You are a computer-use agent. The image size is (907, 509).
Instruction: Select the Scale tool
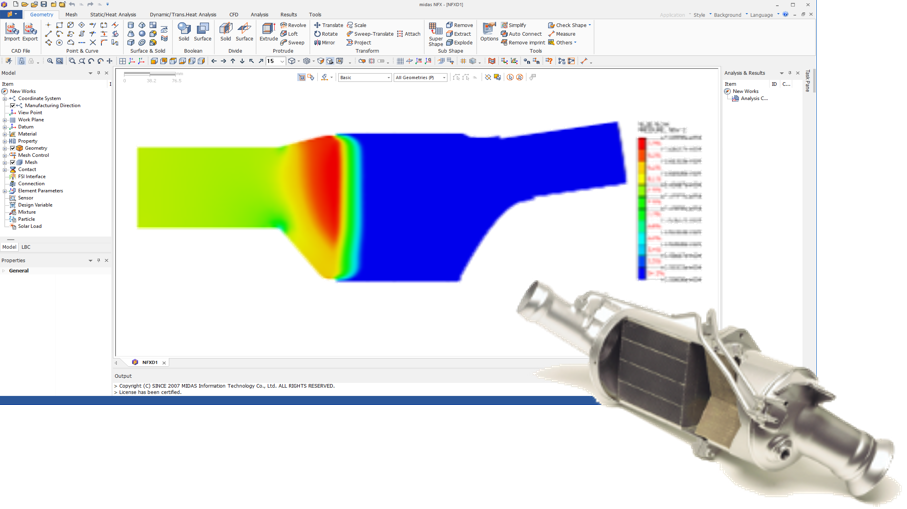(356, 25)
